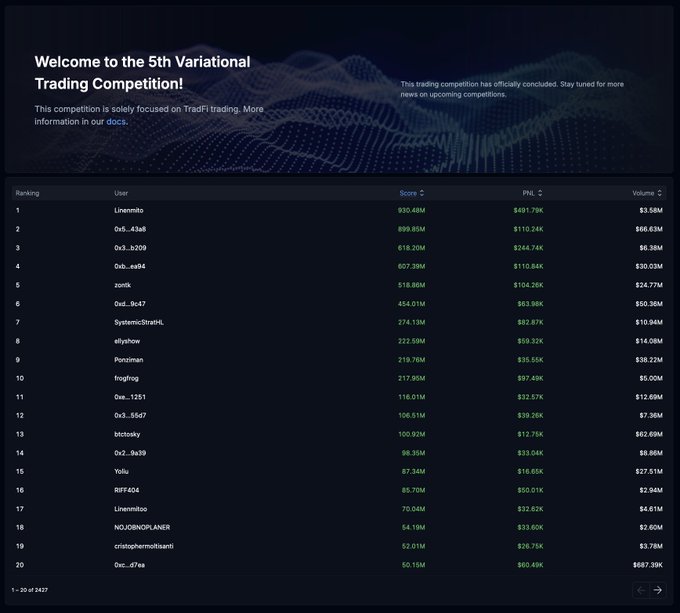Select user Linenmitoo in row 17
This screenshot has width=680, height=613.
(x=131, y=509)
